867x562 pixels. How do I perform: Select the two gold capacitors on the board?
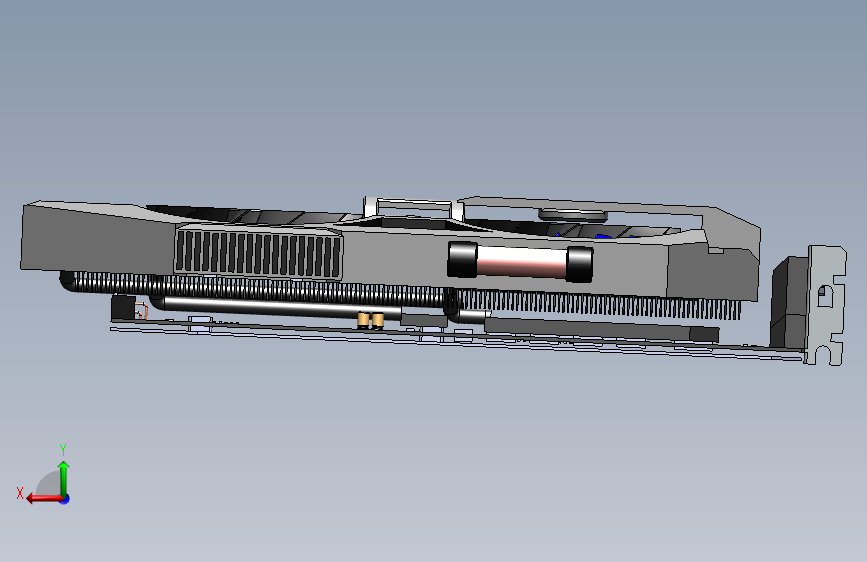pos(370,320)
